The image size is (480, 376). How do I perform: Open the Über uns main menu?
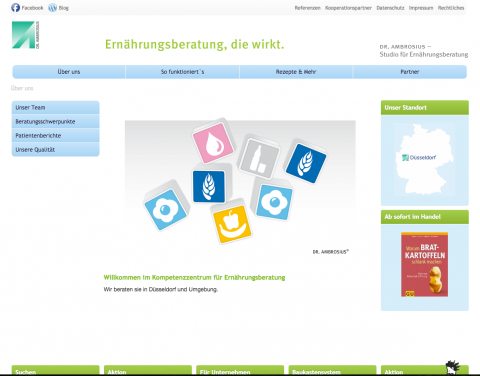pyautogui.click(x=69, y=72)
